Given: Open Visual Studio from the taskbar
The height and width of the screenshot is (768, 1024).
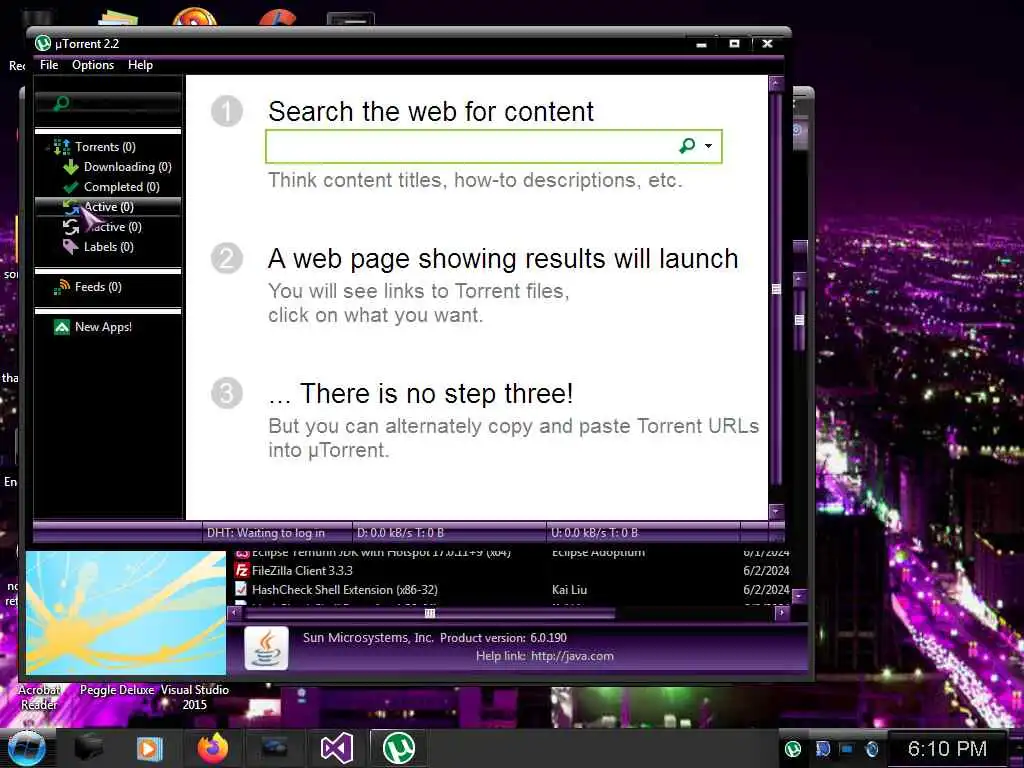Looking at the screenshot, I should pos(337,748).
